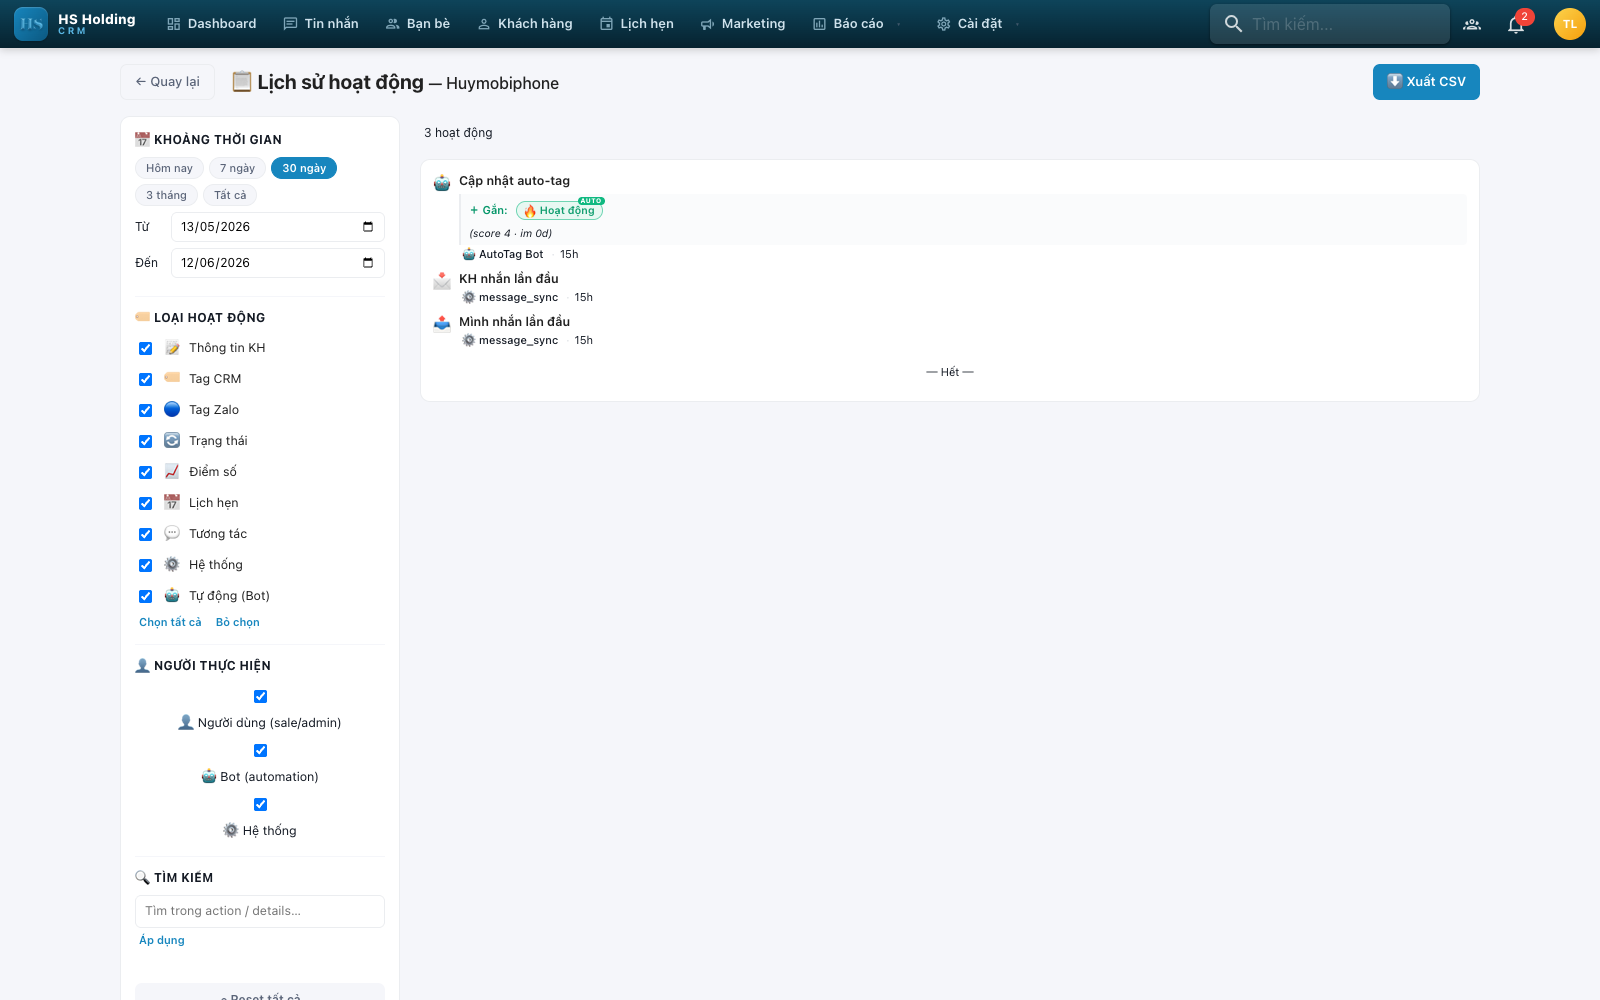1600x1000 pixels.
Task: Click the clipboard icon beside Lịch sử hoạt động
Action: click(242, 81)
